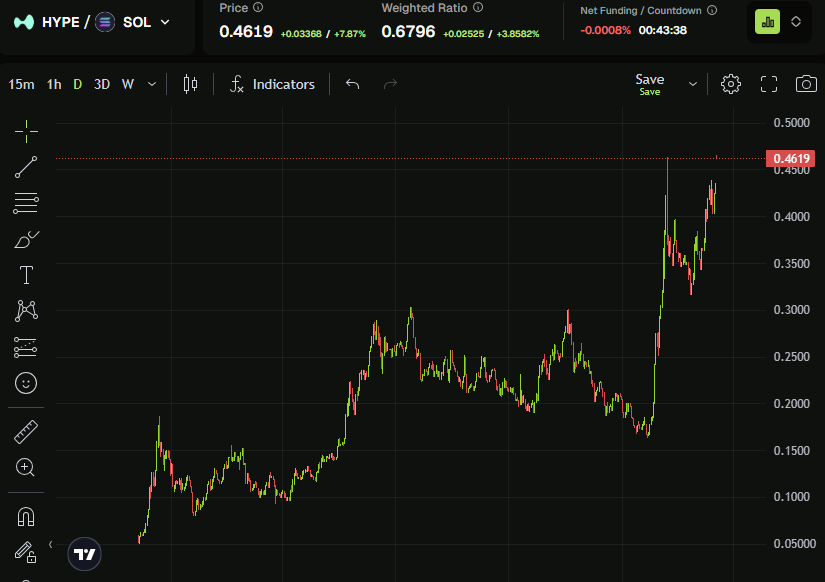825x582 pixels.
Task: Click the TradingView logo badge
Action: (x=84, y=554)
